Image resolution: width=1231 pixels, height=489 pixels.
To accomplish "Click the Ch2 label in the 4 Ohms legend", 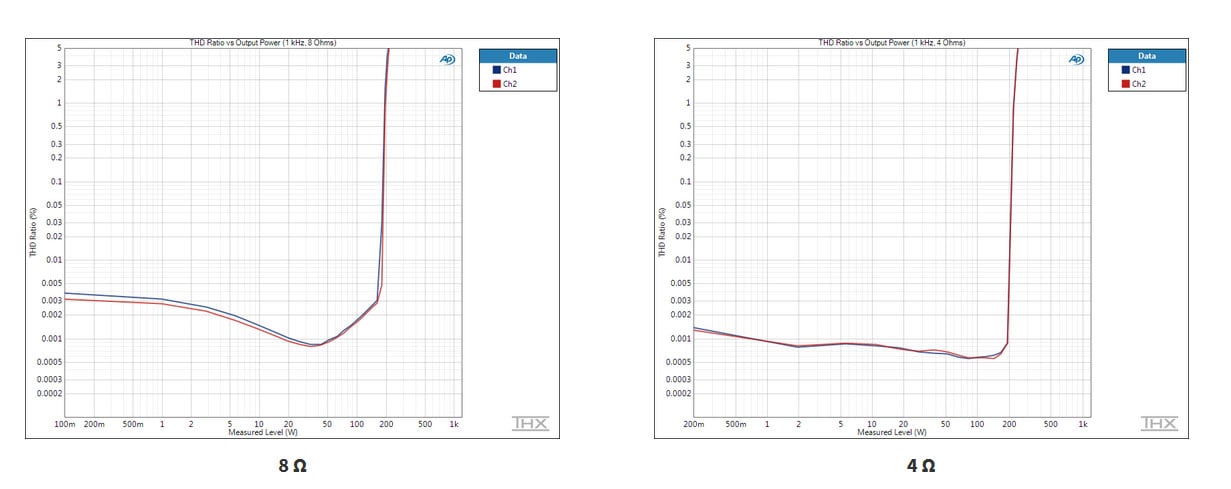I will [1139, 84].
